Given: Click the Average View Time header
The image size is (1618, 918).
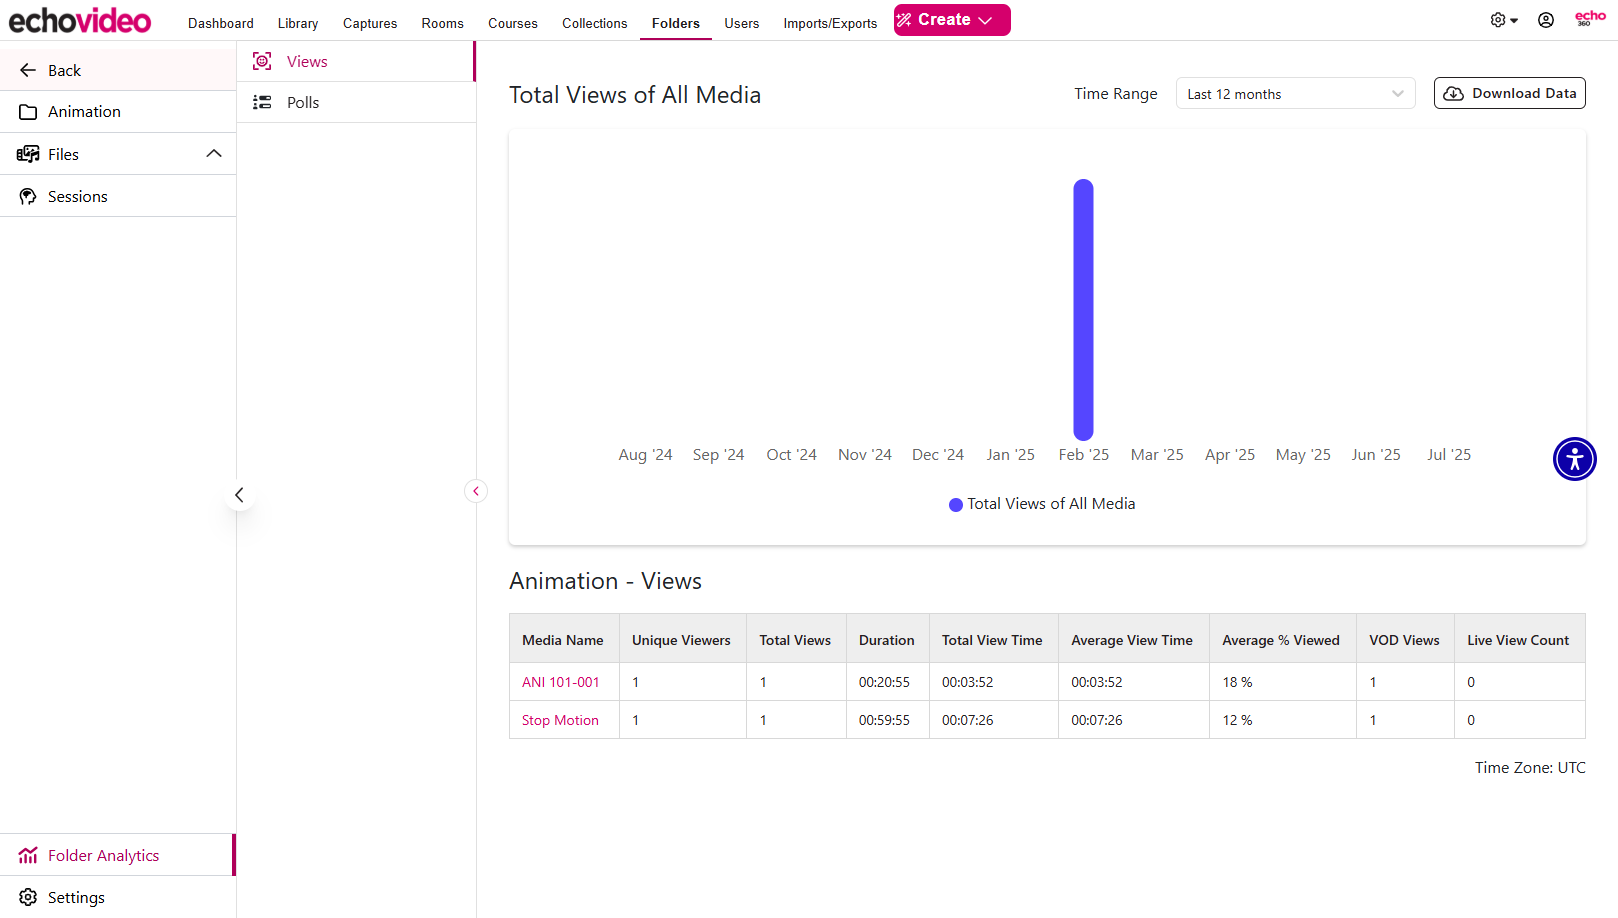Looking at the screenshot, I should (x=1132, y=640).
